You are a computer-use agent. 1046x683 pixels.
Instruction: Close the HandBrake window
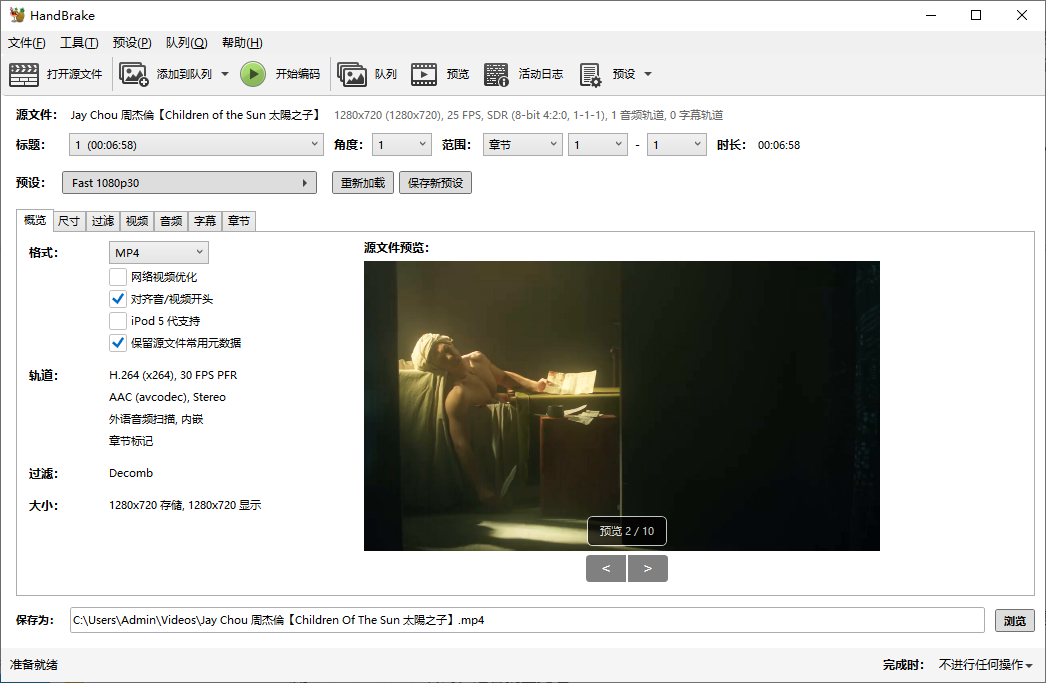click(x=1021, y=15)
